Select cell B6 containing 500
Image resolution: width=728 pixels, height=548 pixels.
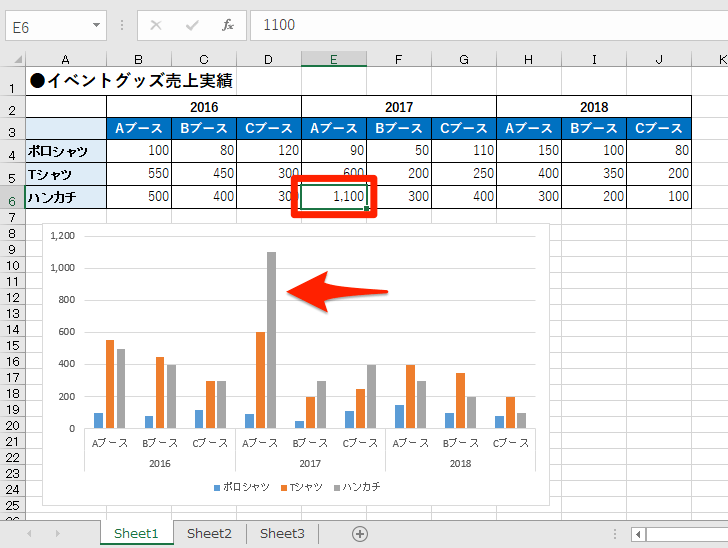[139, 197]
